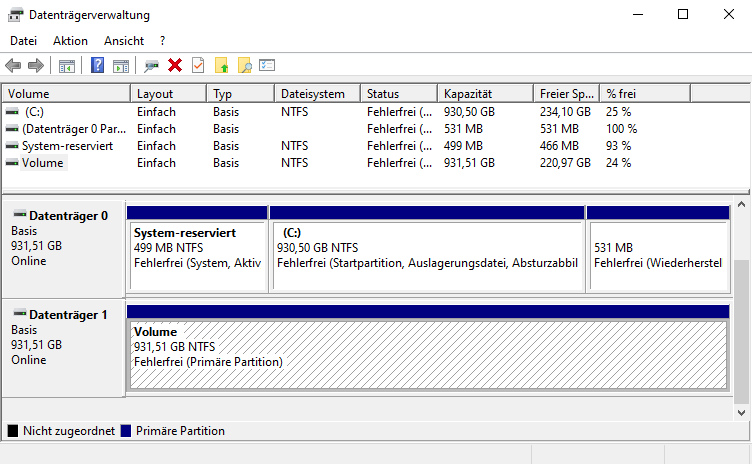752x464 pixels.
Task: Click the drive icon beside System-reserviert row
Action: (12, 146)
